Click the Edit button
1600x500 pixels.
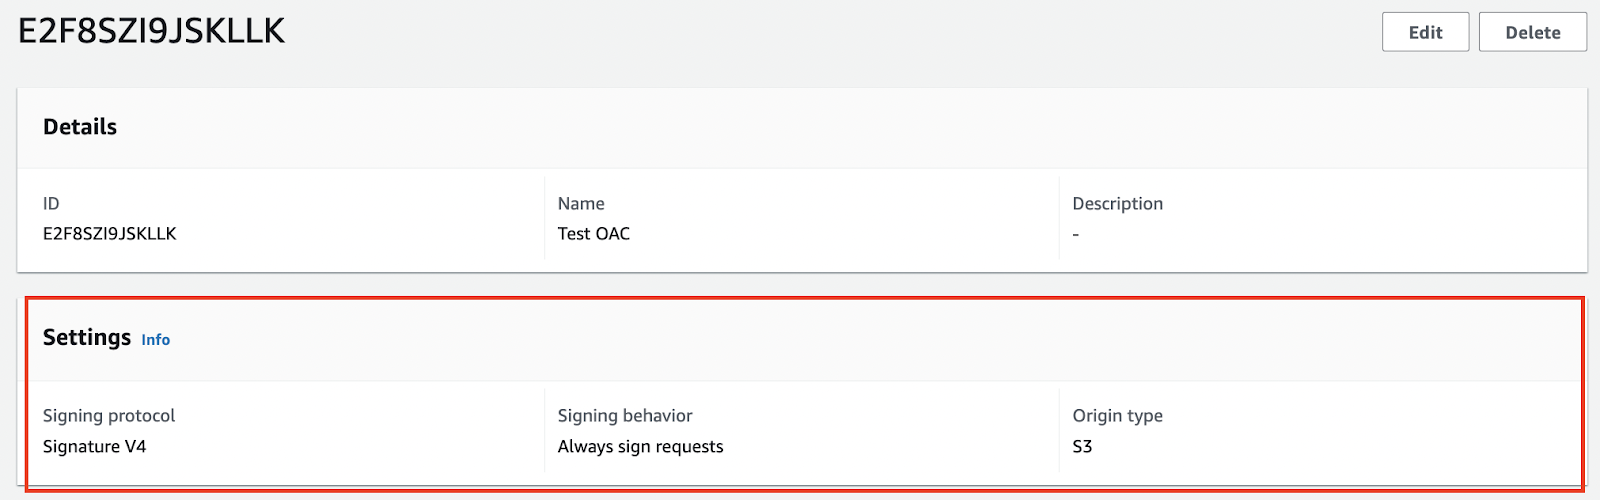pyautogui.click(x=1425, y=32)
